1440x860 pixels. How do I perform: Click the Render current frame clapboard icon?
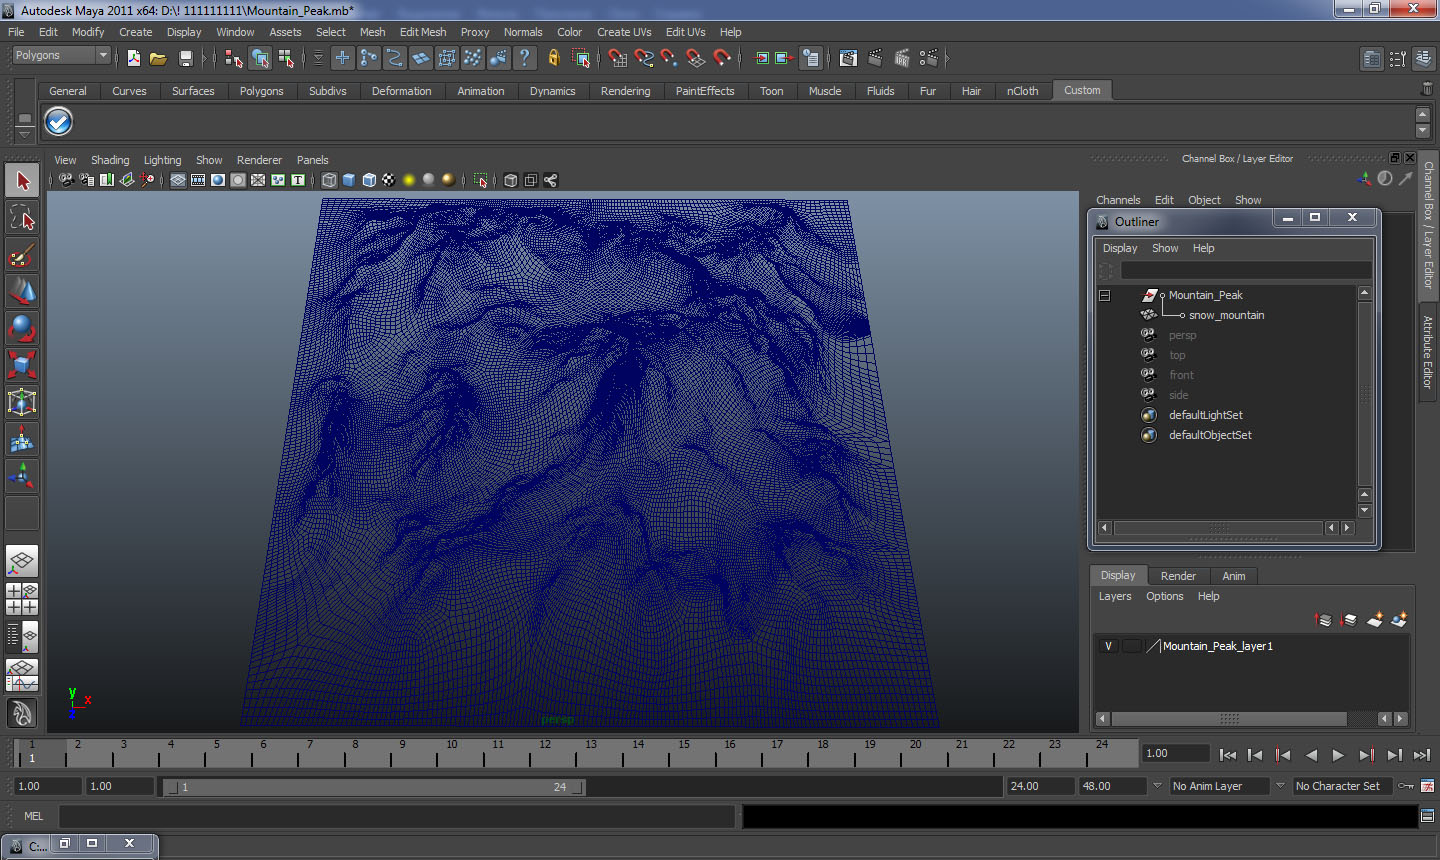coord(875,58)
